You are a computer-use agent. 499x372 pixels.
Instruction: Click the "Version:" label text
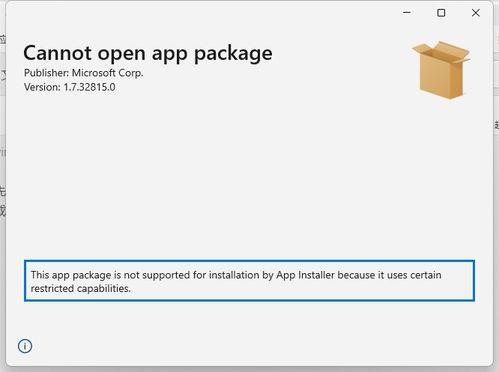42,87
